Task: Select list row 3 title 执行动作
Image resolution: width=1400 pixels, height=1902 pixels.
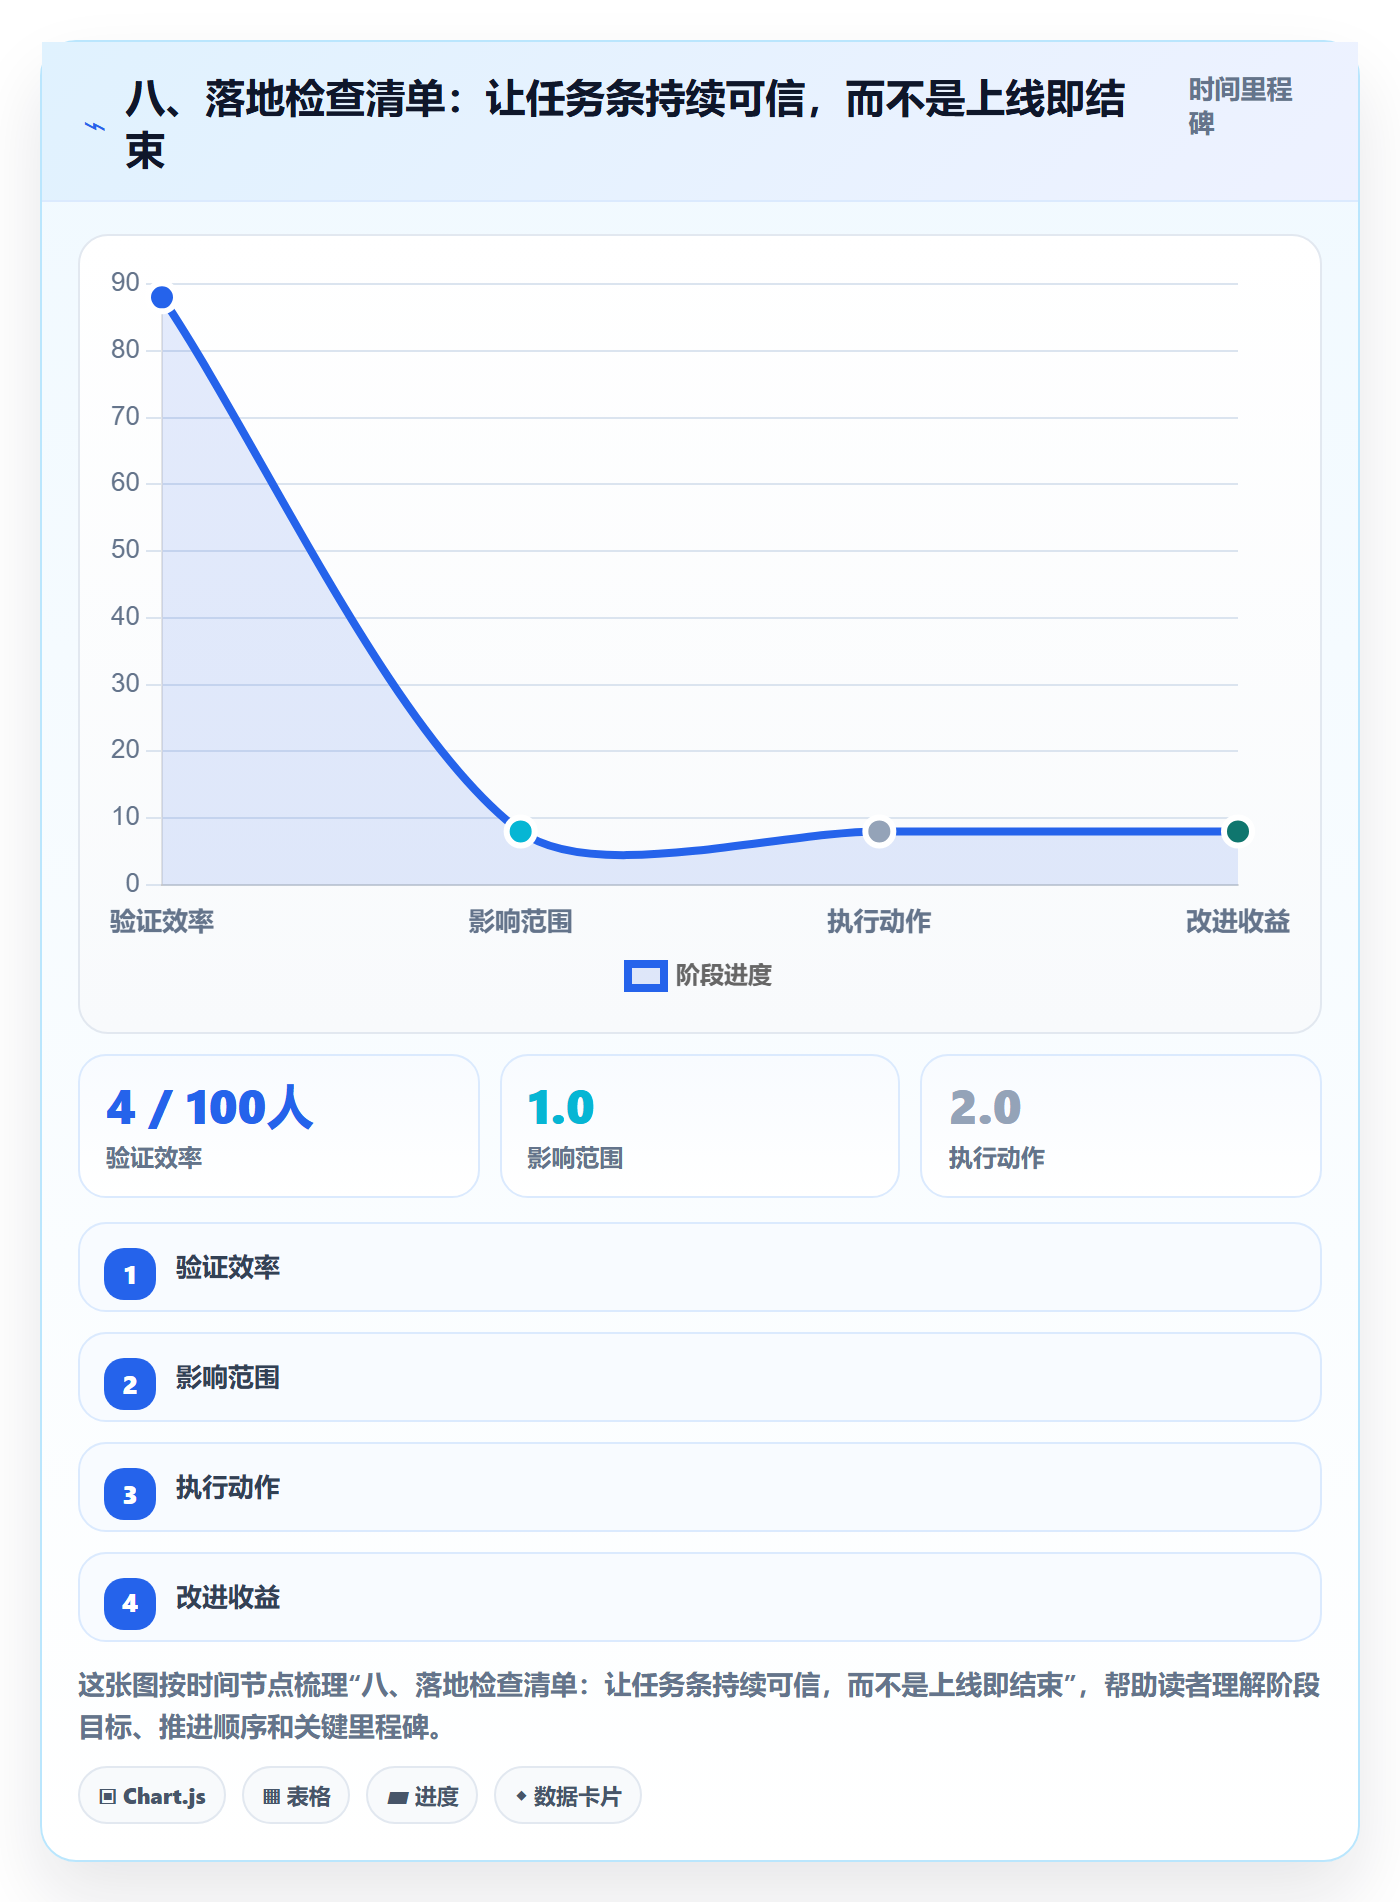Action: (x=228, y=1487)
